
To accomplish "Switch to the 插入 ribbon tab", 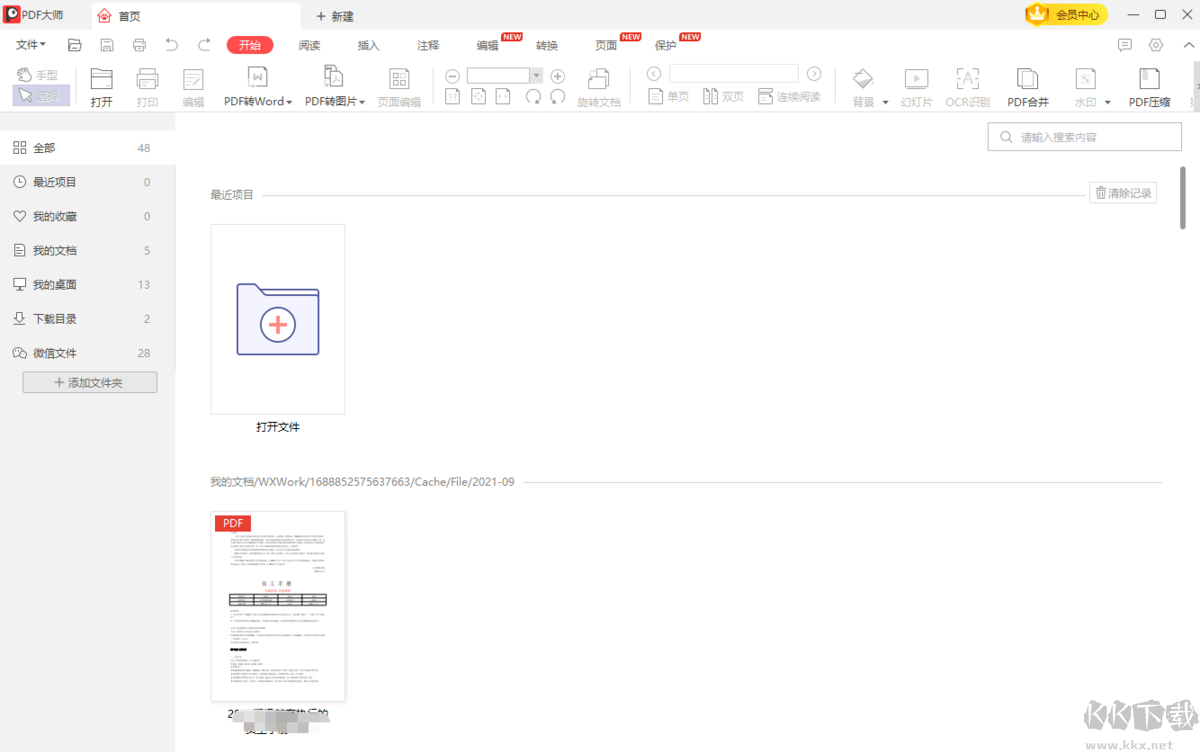I will (x=369, y=45).
